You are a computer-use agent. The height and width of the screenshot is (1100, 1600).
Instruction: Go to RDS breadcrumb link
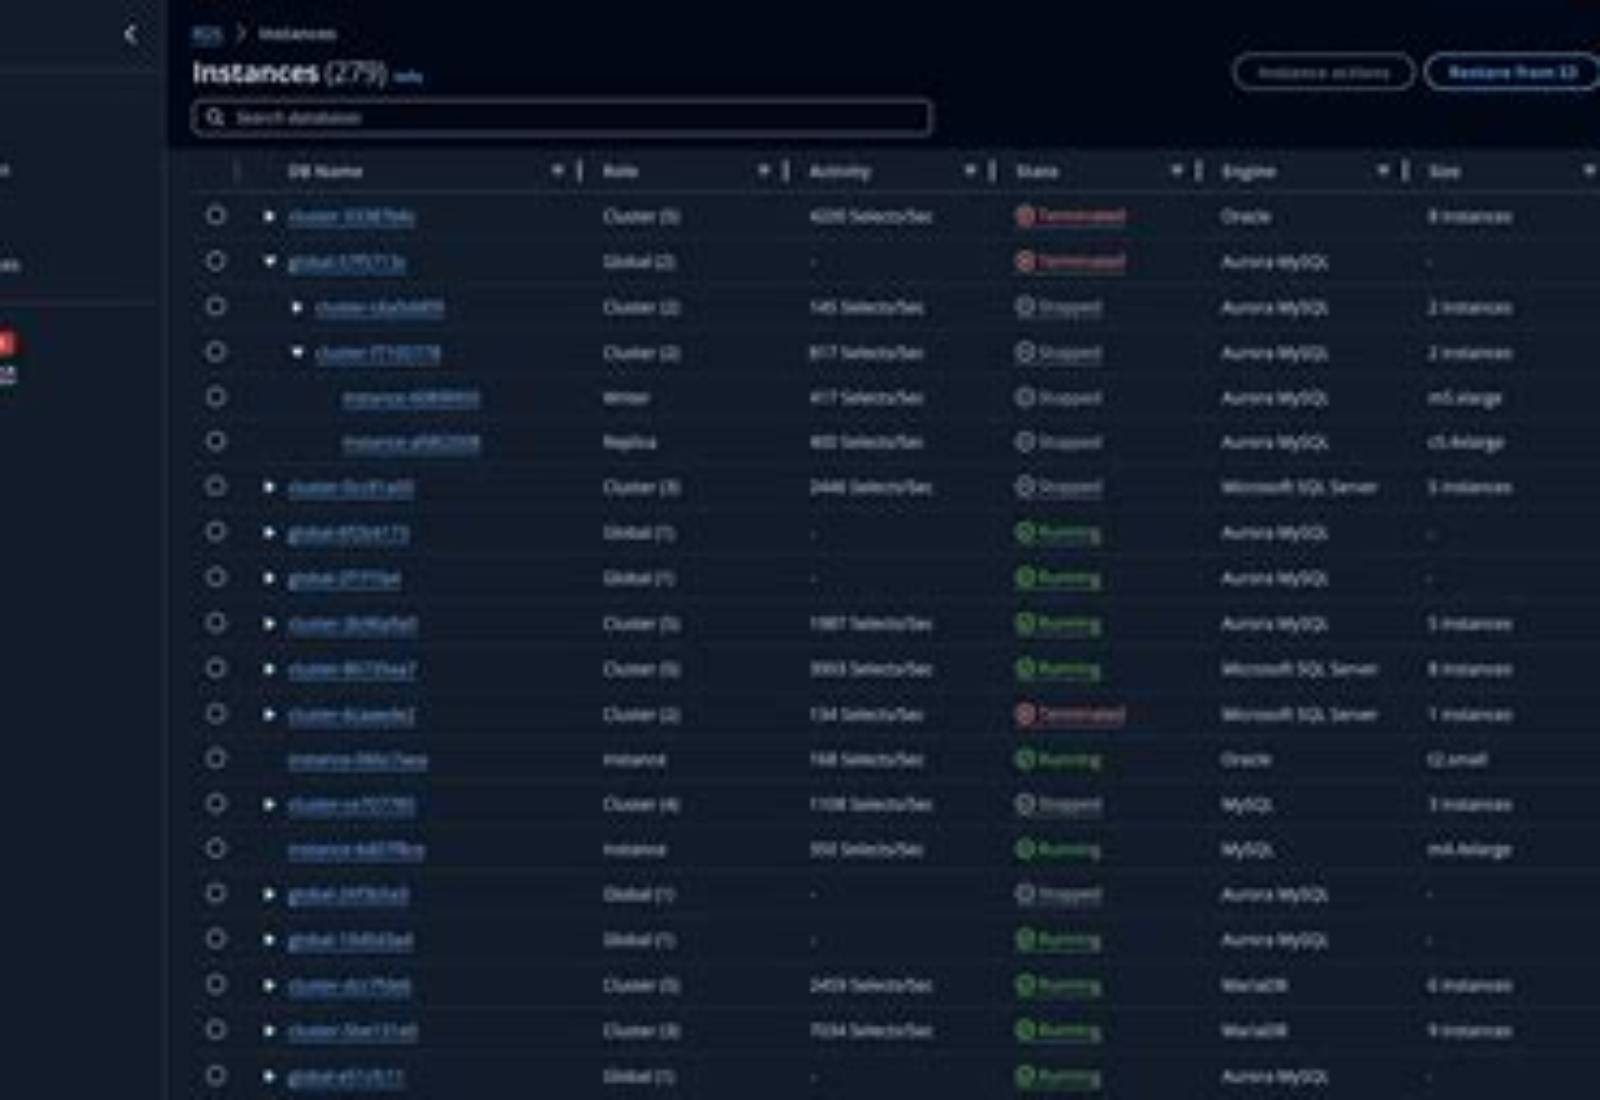206,34
